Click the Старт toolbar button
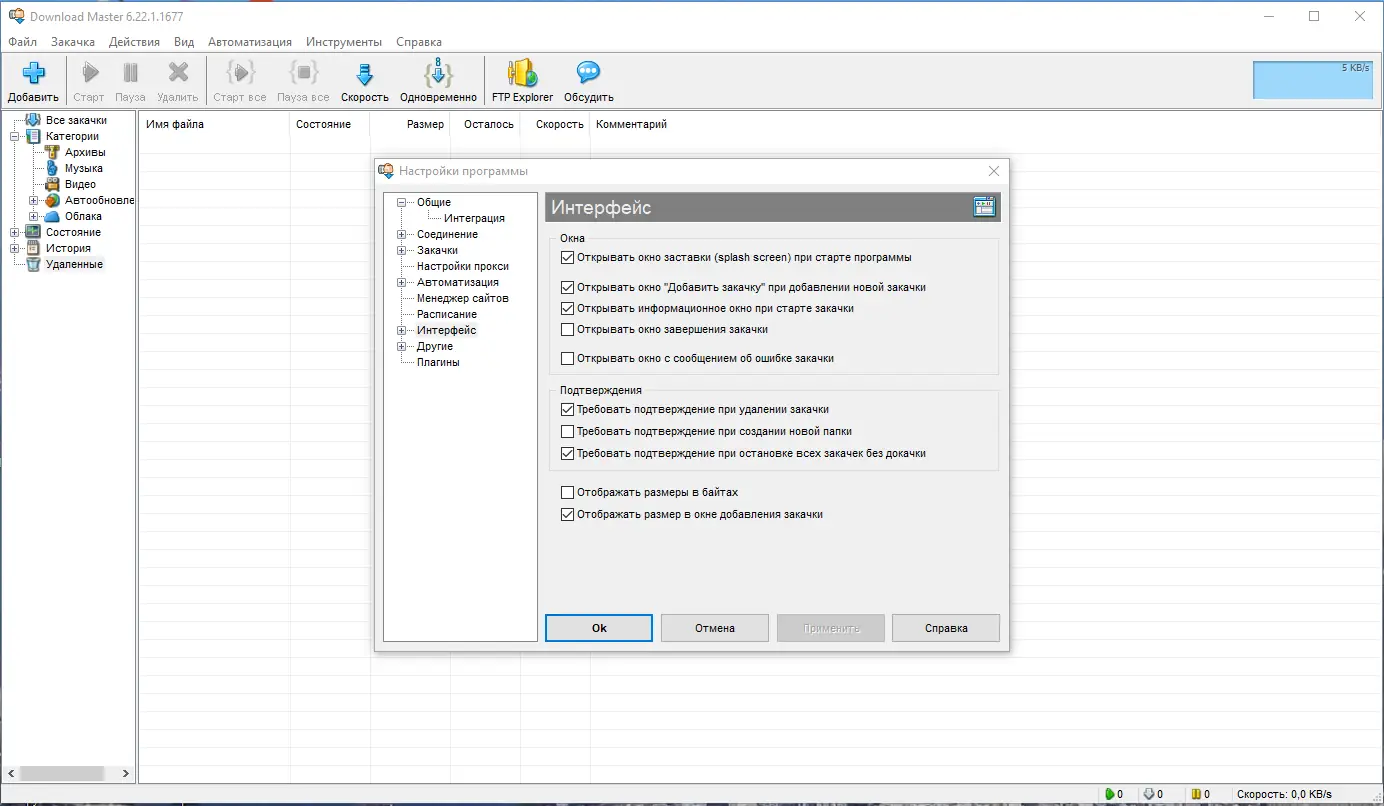The image size is (1384, 806). click(89, 81)
